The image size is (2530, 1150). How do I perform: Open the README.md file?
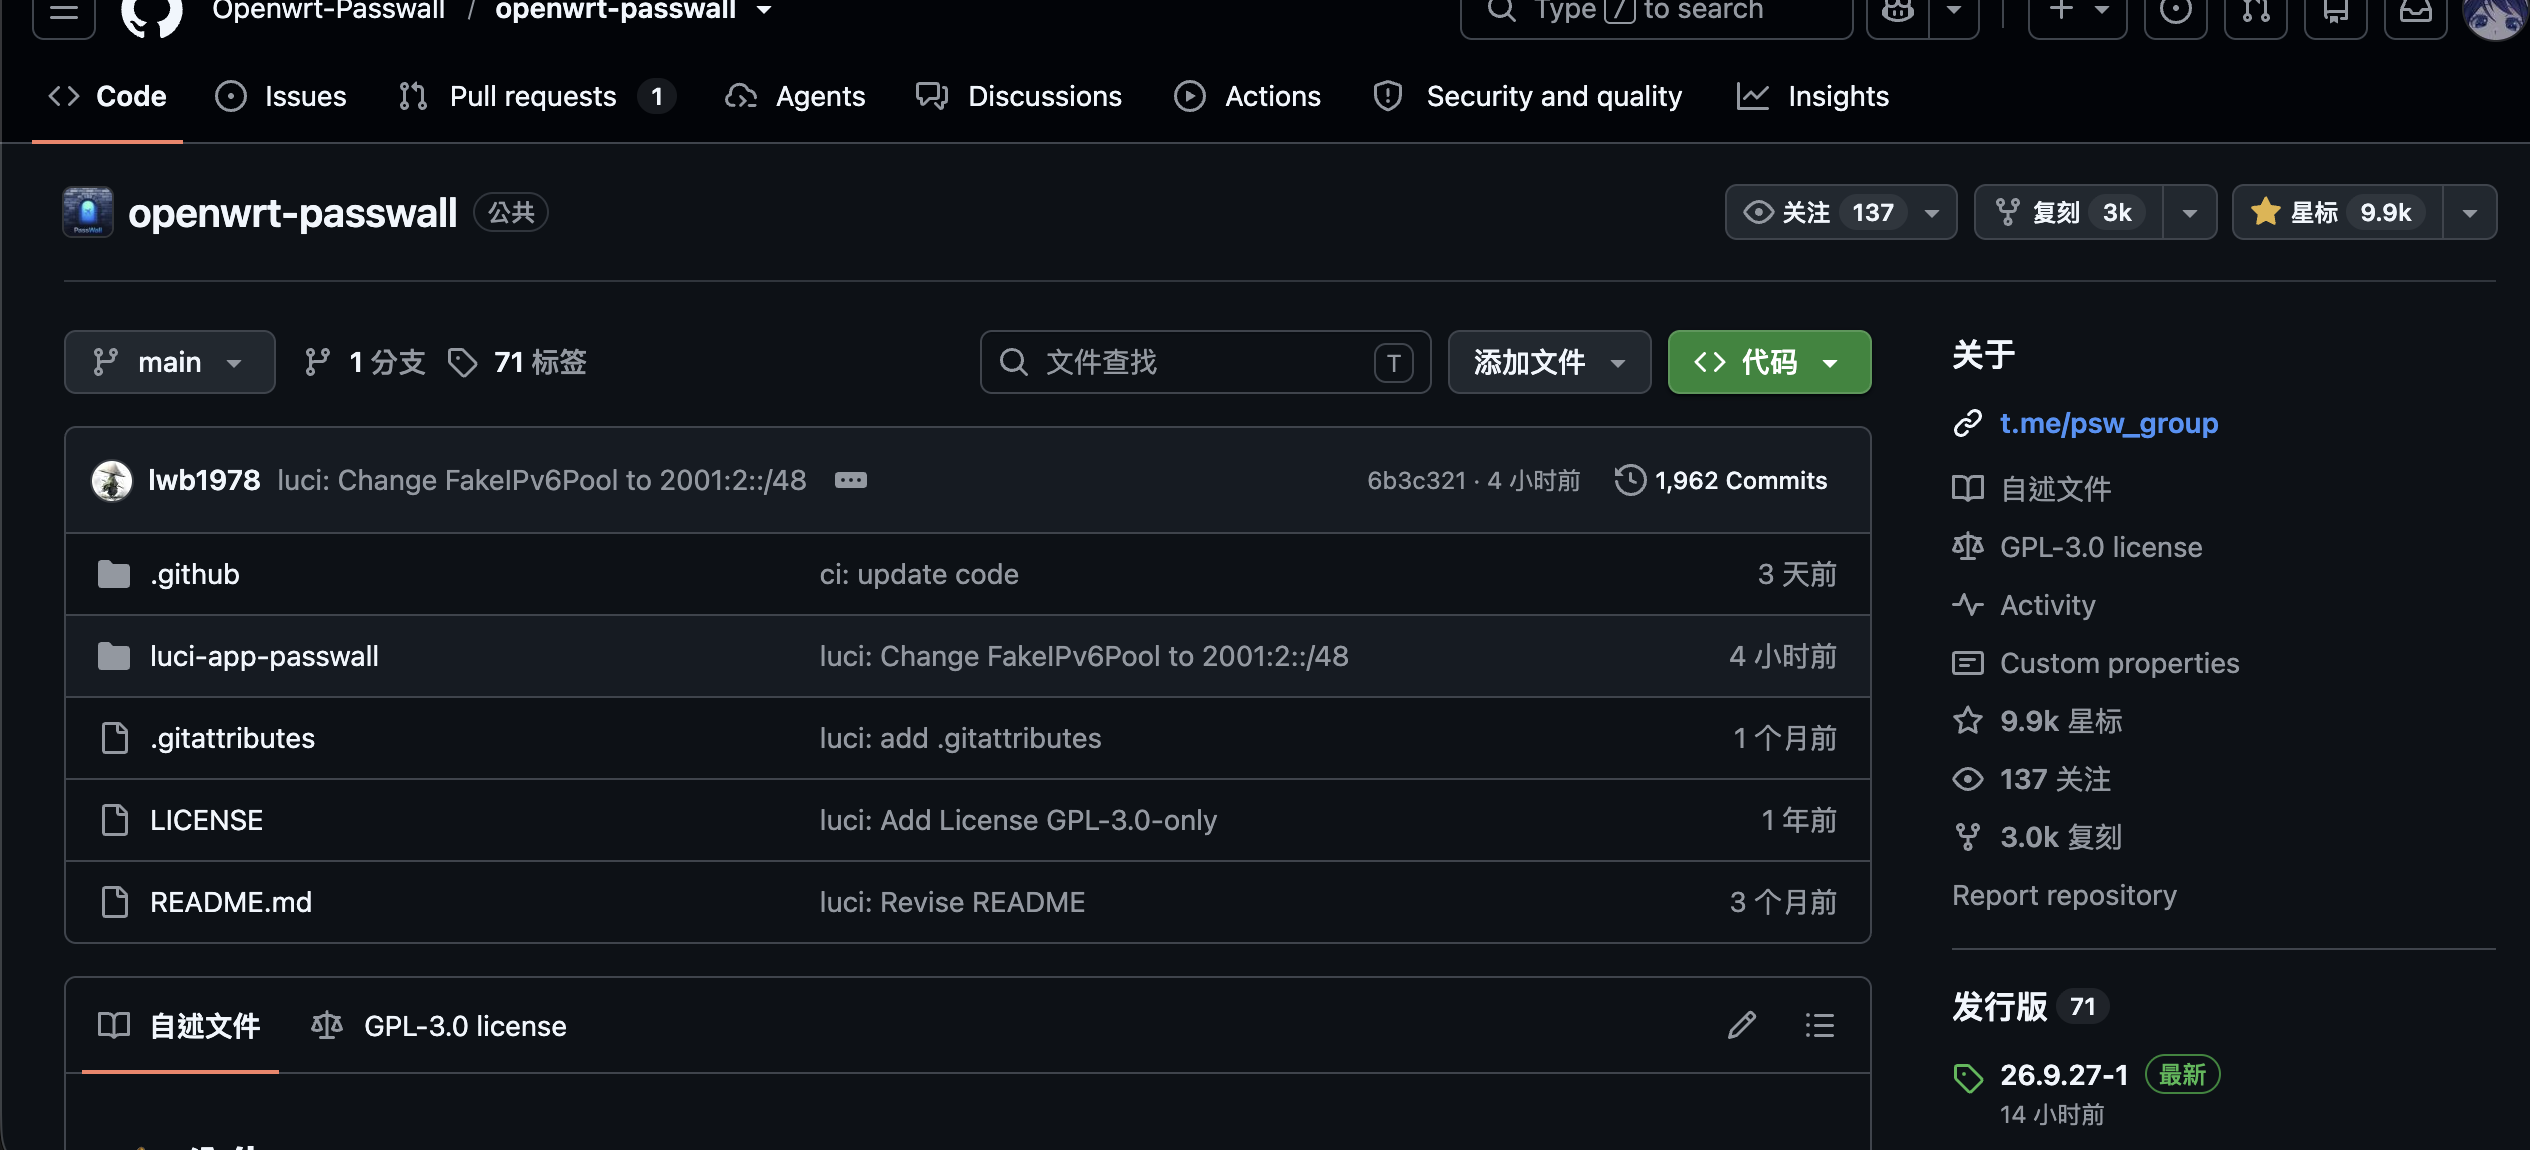[231, 902]
